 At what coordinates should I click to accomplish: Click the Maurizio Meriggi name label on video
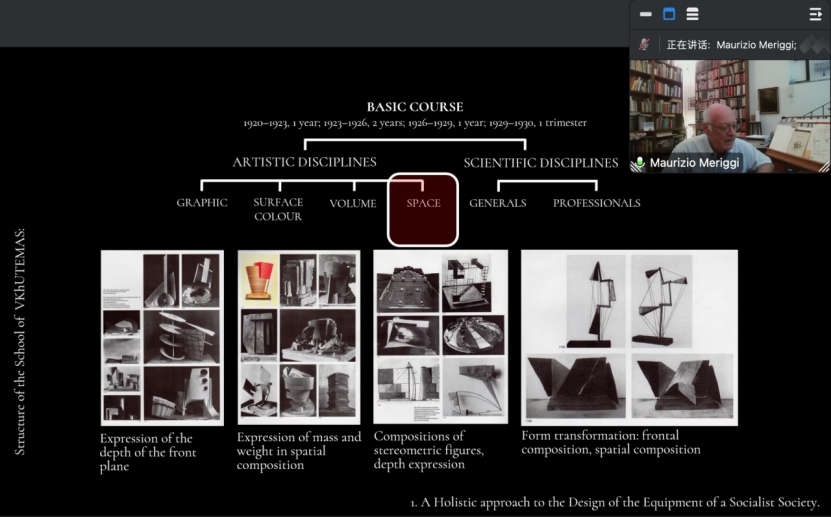pos(694,163)
